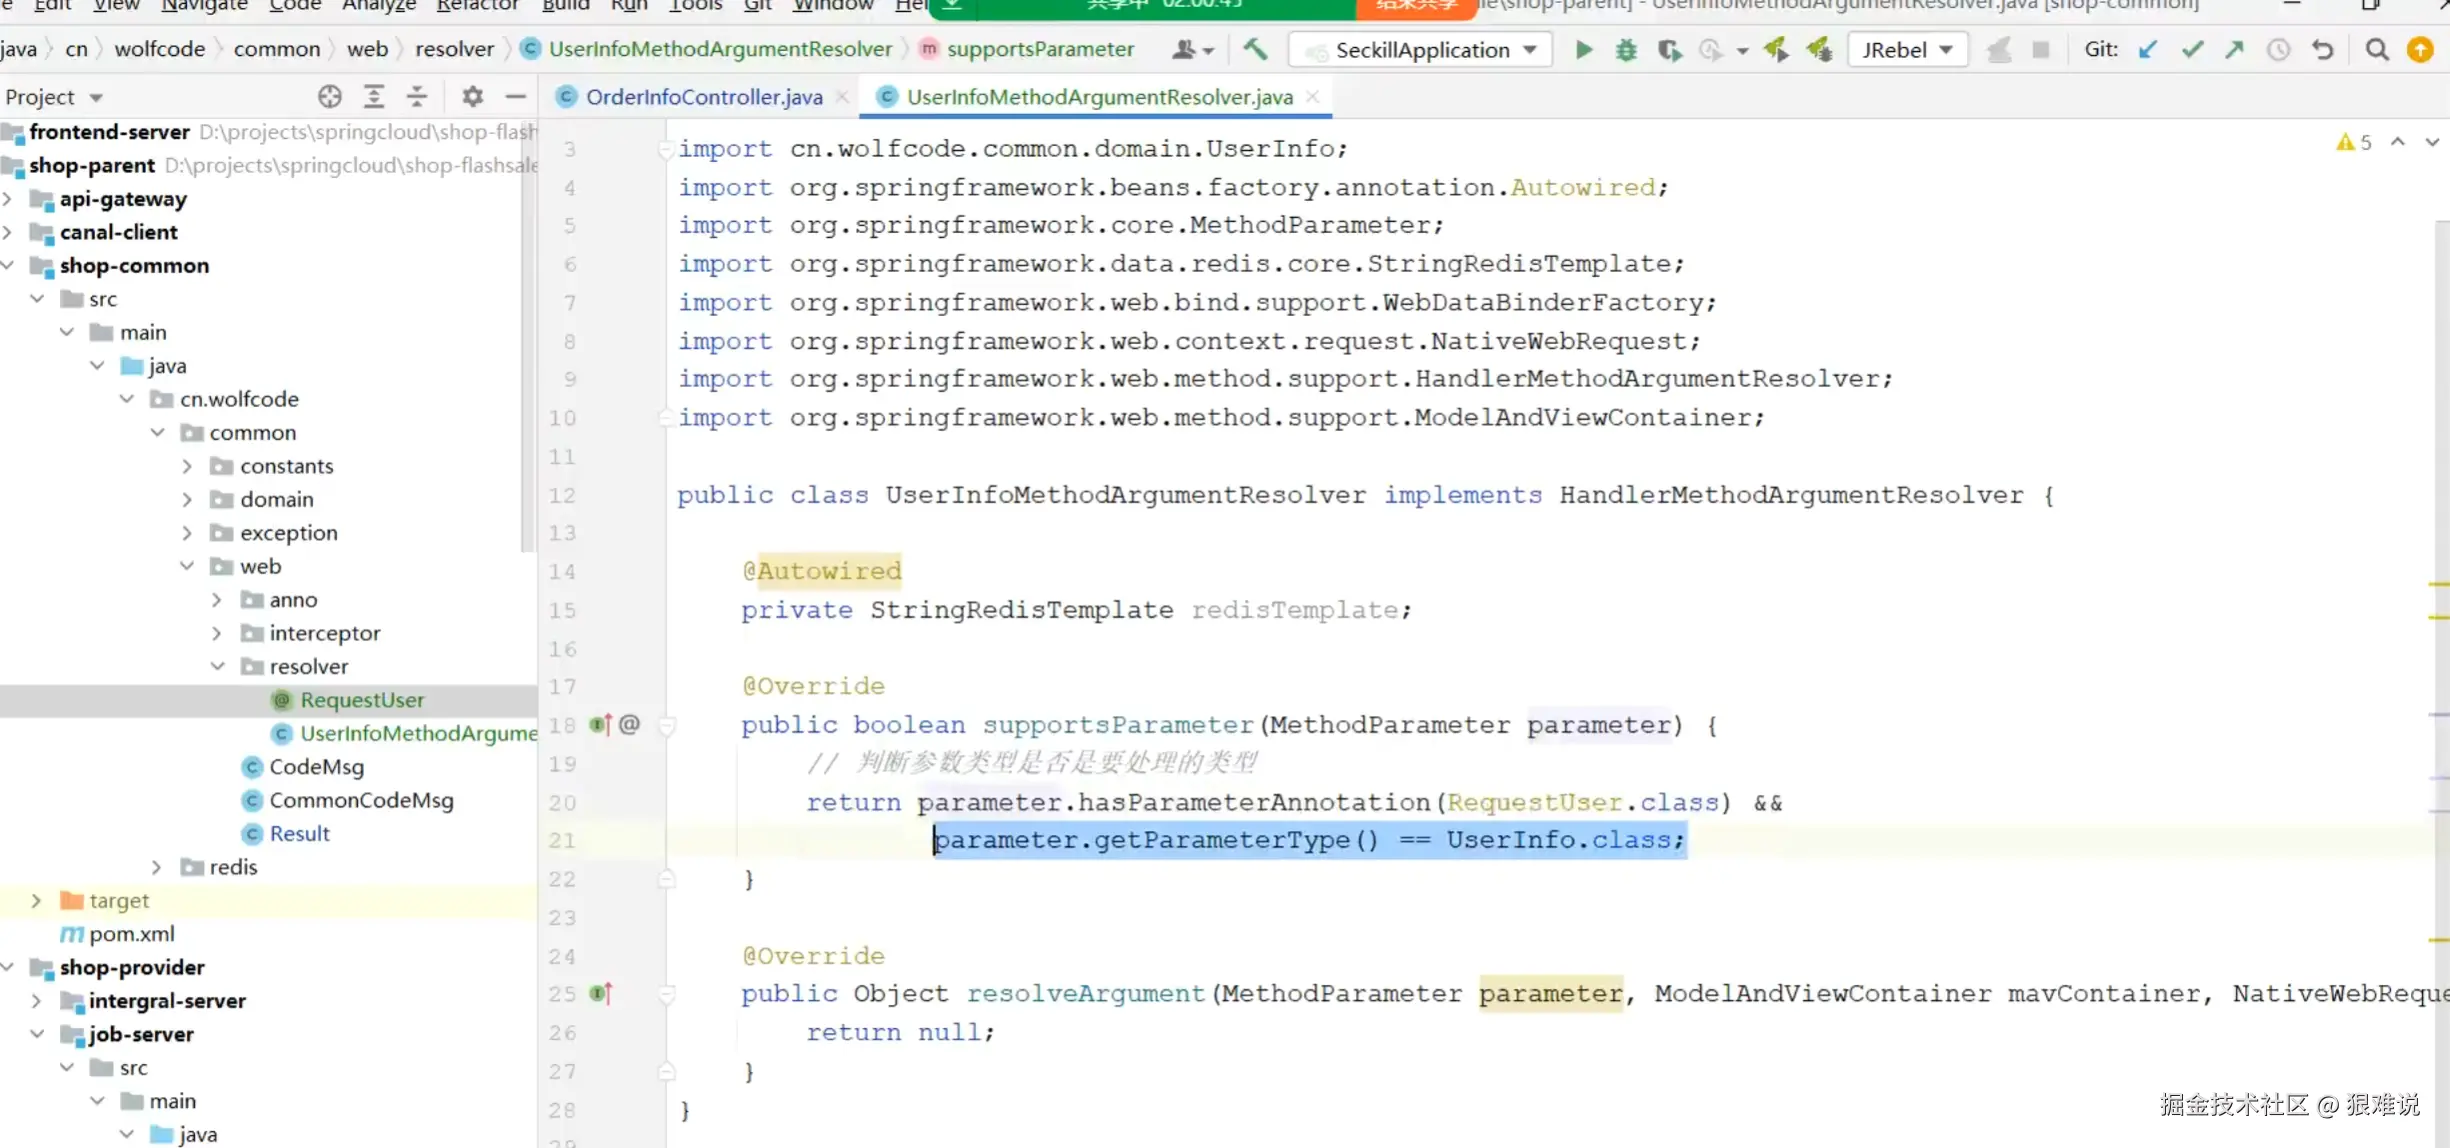This screenshot has width=2450, height=1148.
Task: Collapse the resolver folder
Action: click(x=218, y=666)
